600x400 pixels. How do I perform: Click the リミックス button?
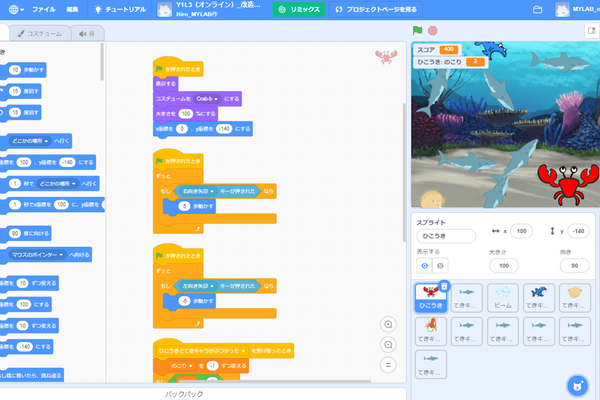(x=298, y=10)
